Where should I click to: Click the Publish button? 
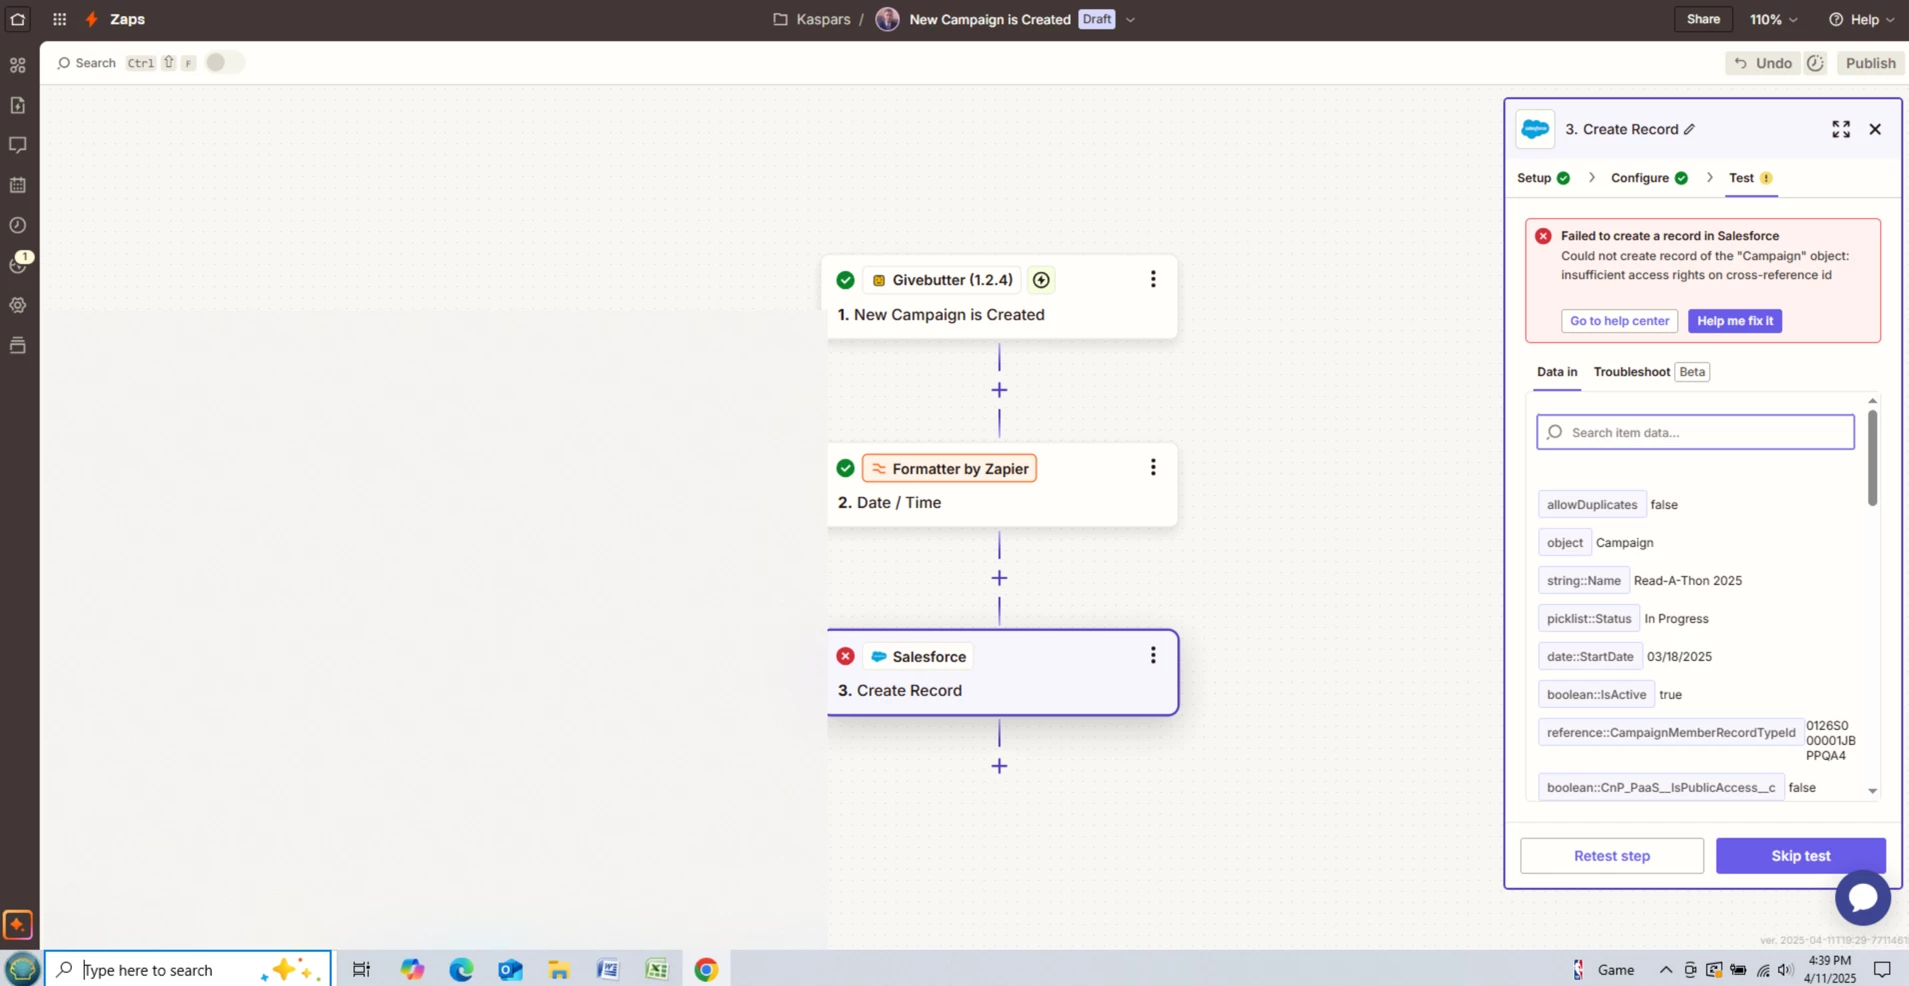pyautogui.click(x=1870, y=63)
